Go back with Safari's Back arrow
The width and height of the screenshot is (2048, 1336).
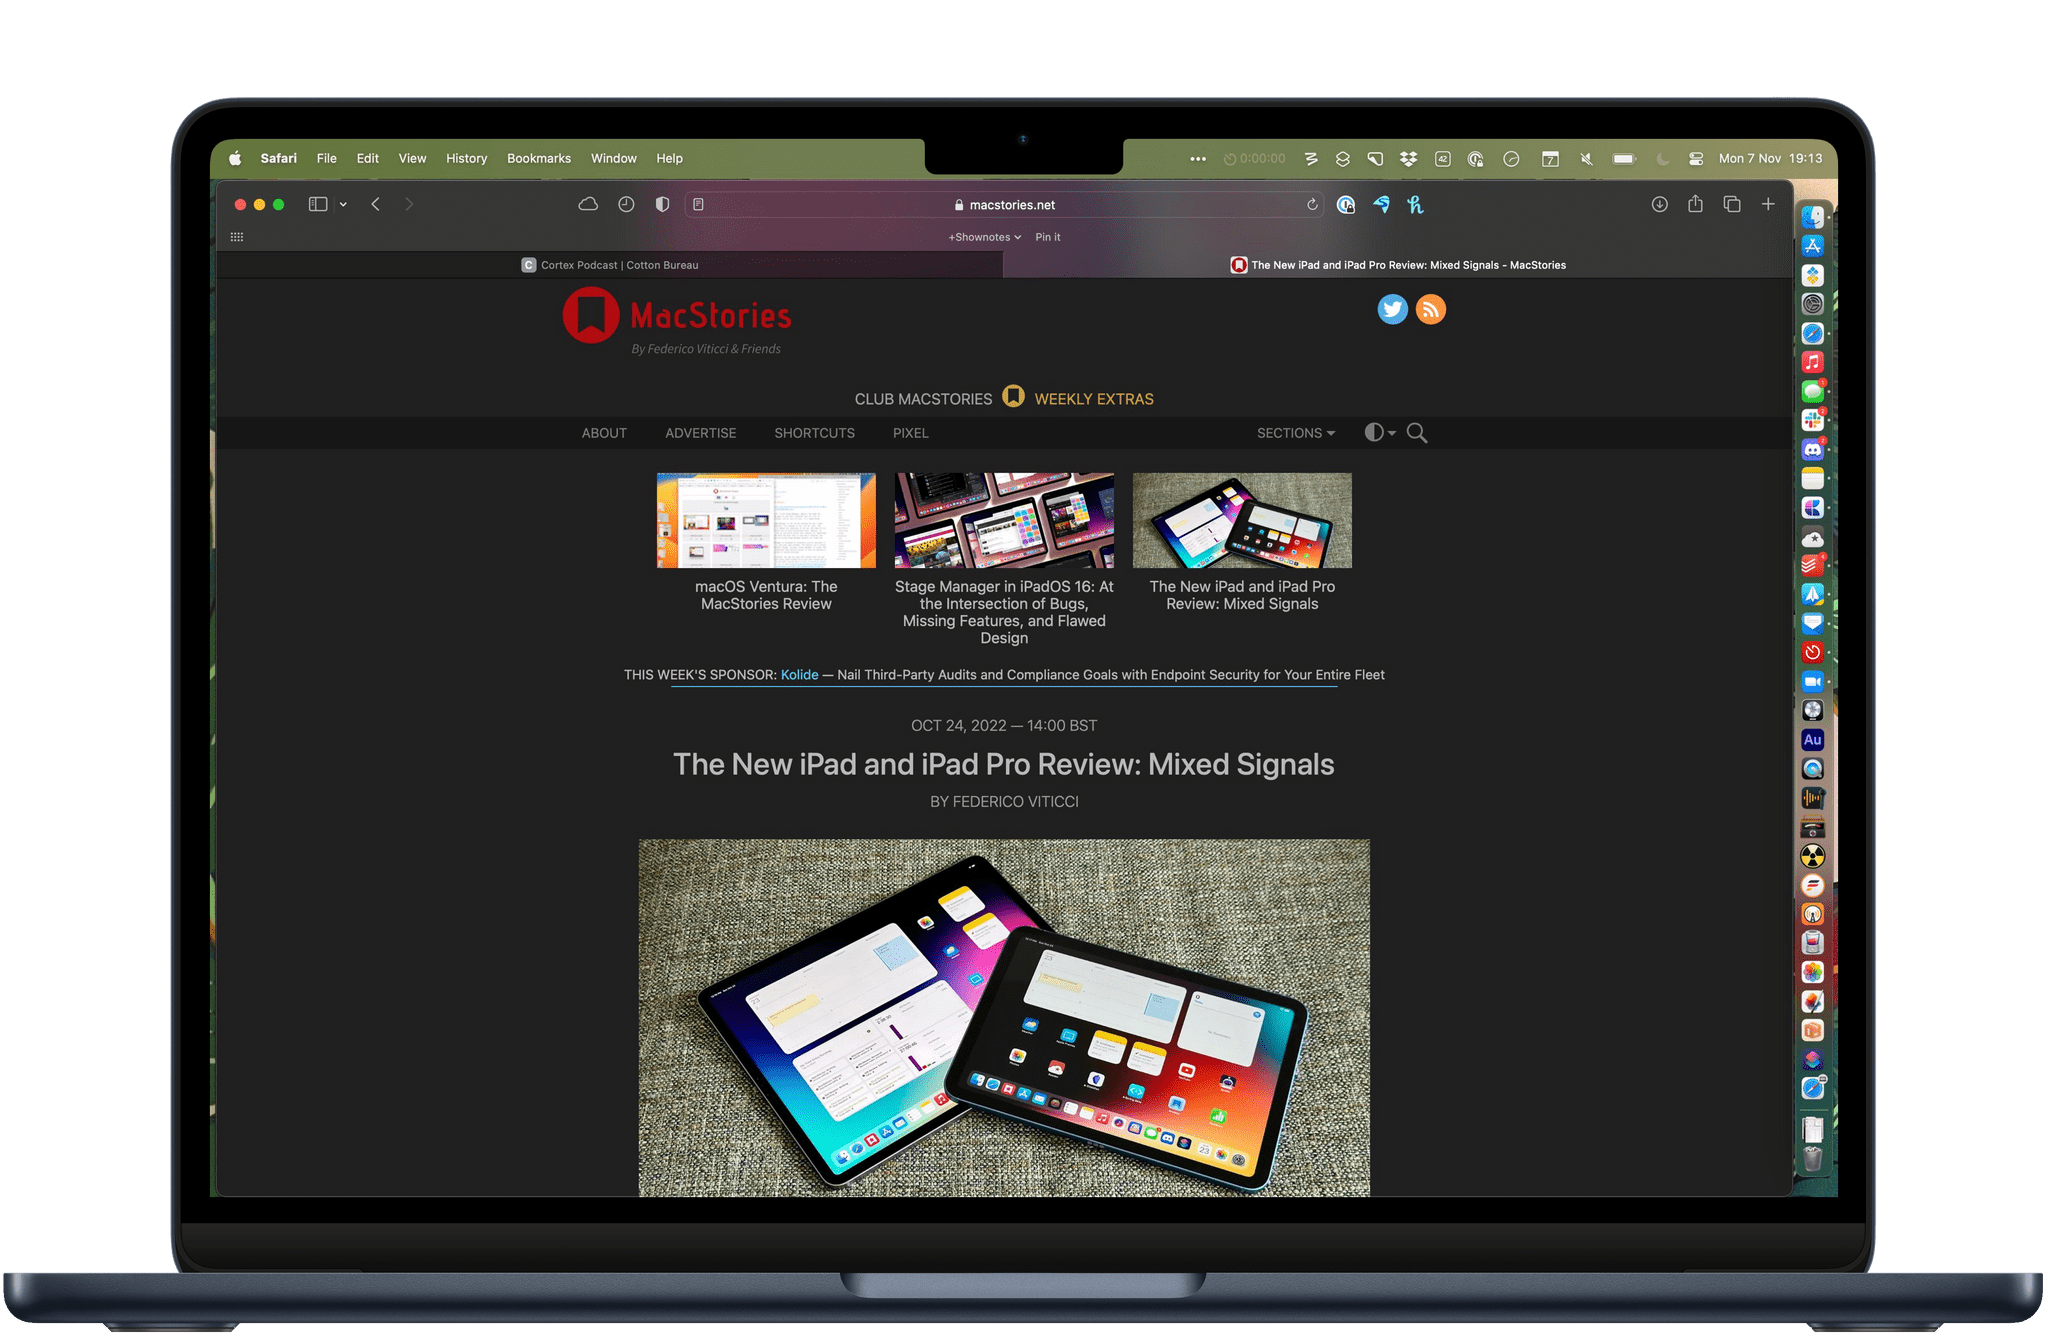pos(376,204)
